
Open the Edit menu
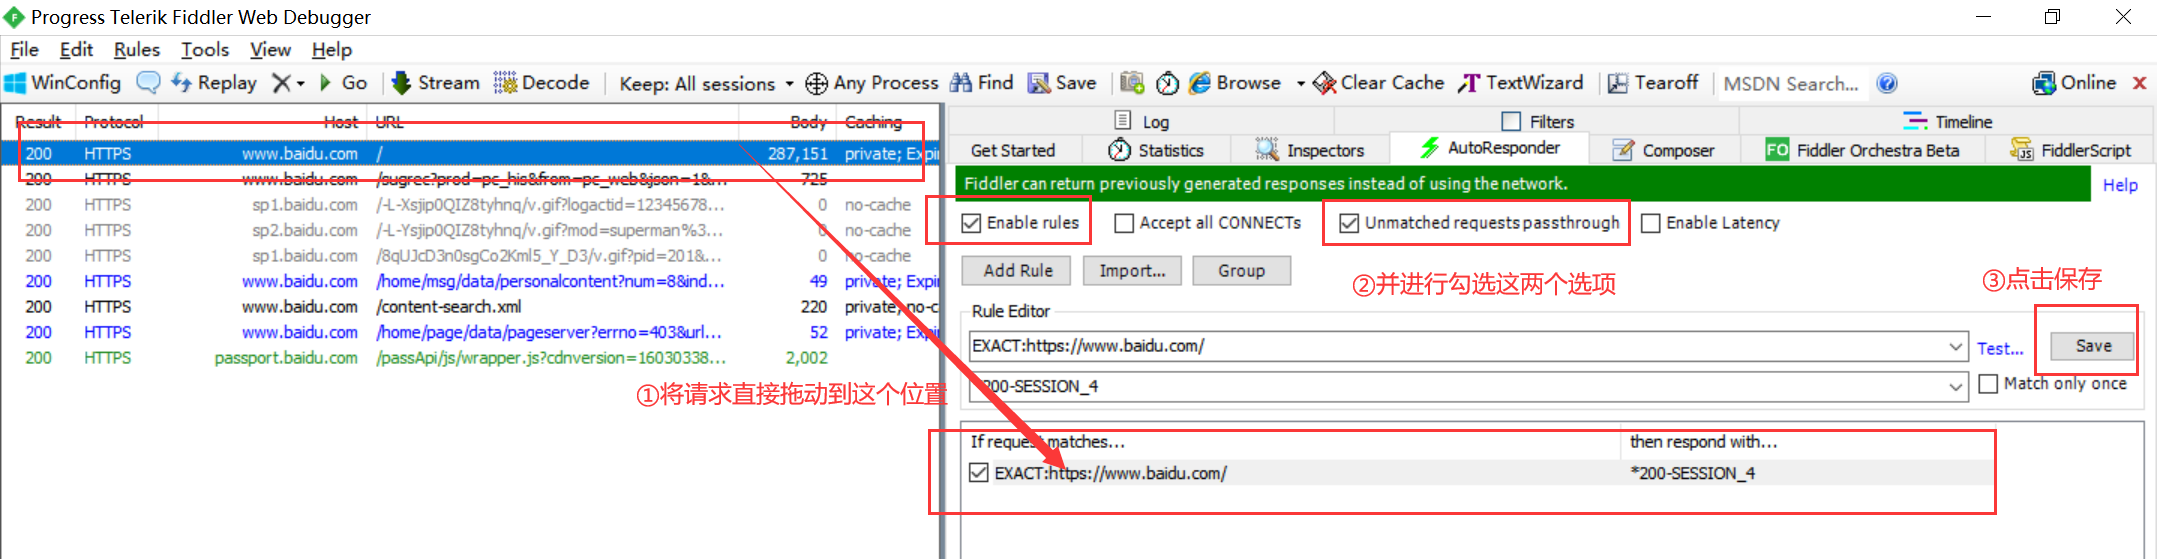(x=76, y=49)
